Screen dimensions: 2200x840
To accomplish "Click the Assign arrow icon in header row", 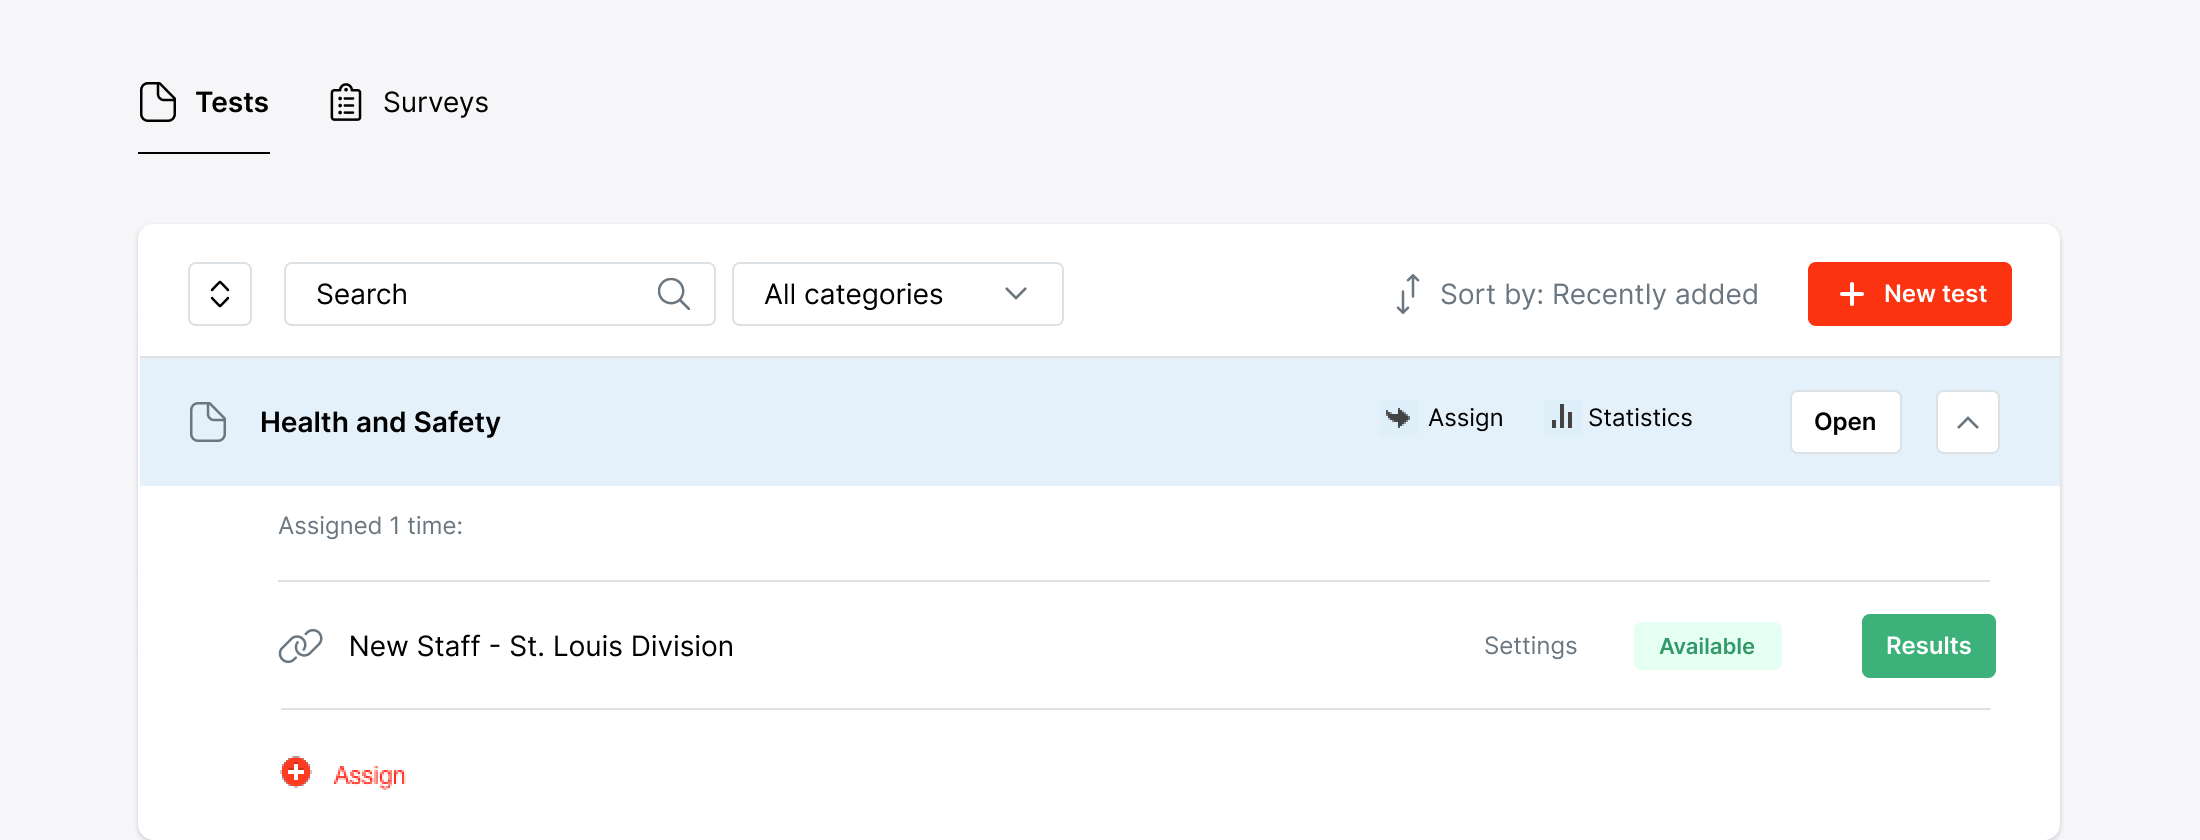I will click(1398, 417).
